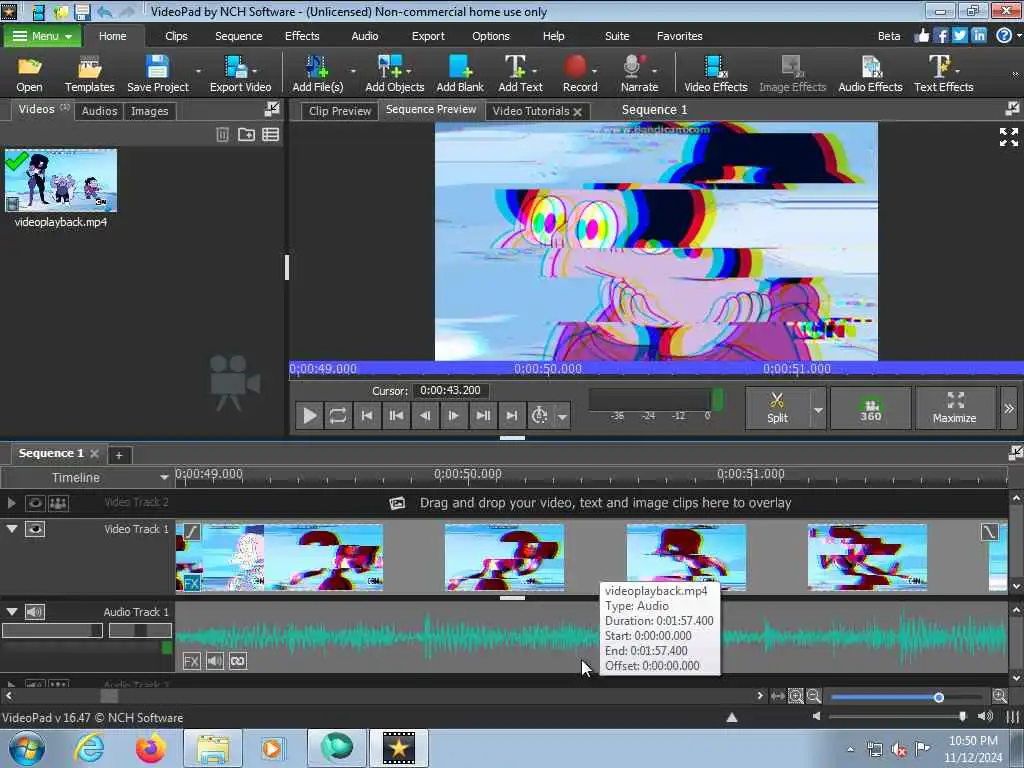The width and height of the screenshot is (1024, 768).
Task: Click the Help question mark icon
Action: pos(1004,36)
